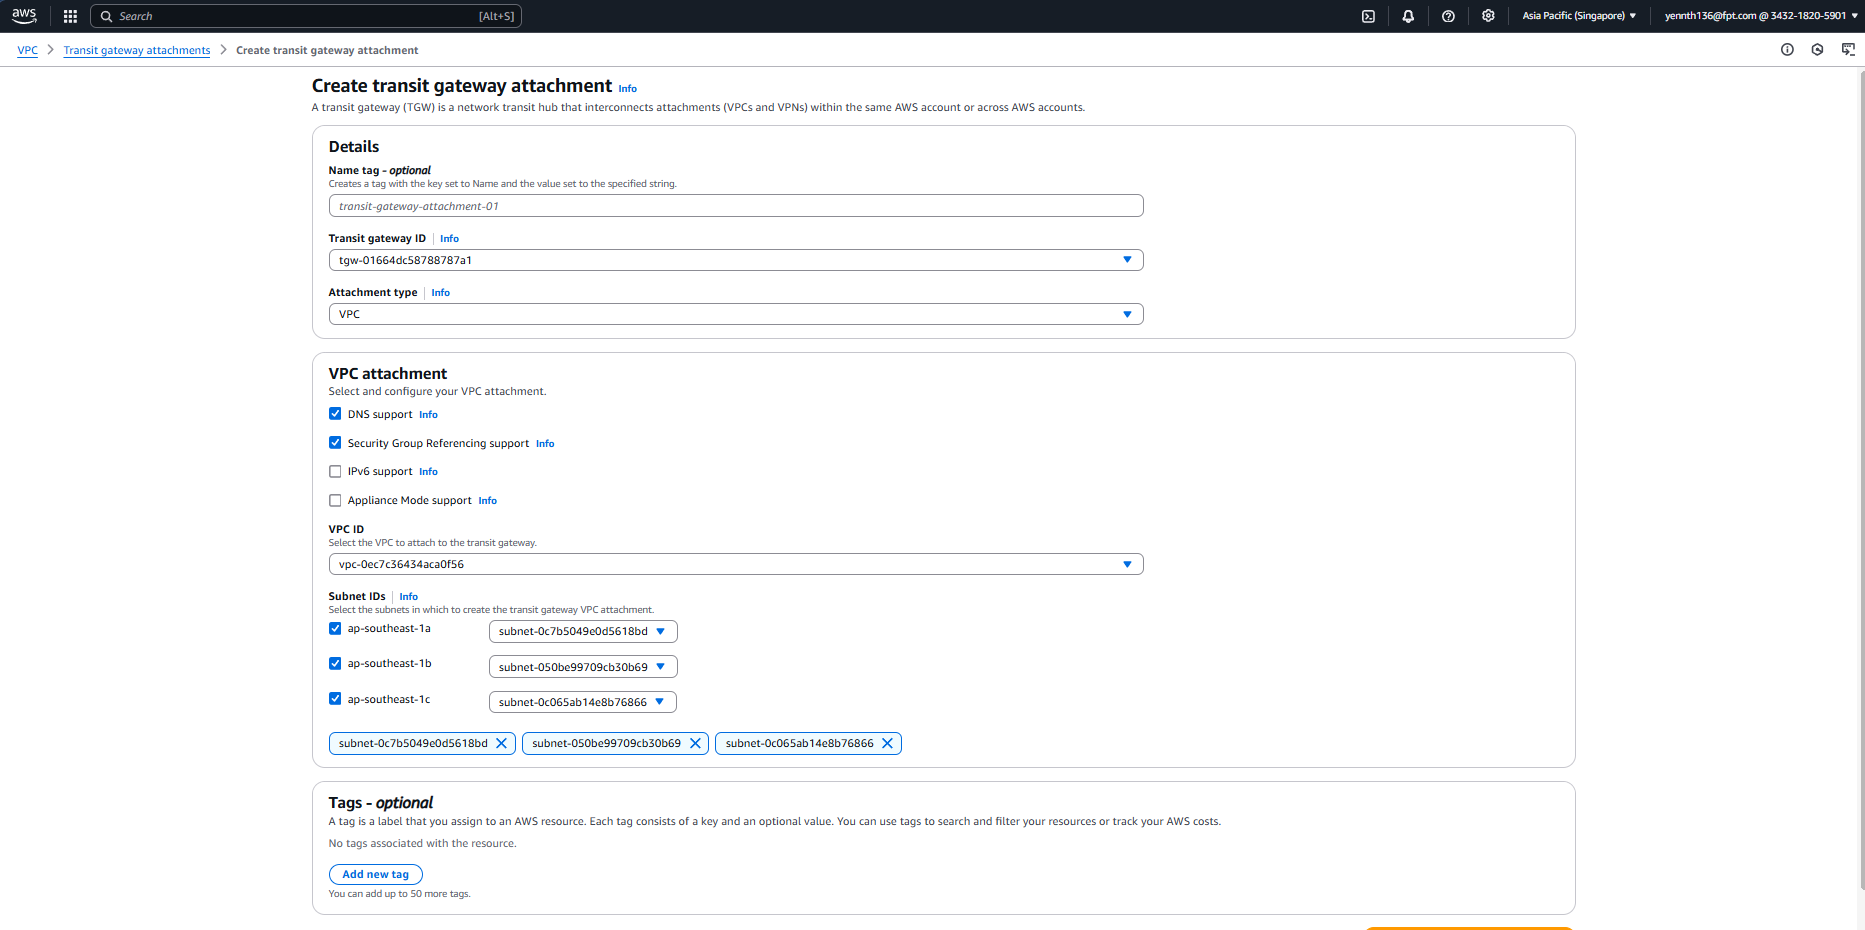Click the AWS logo home icon
This screenshot has width=1865, height=930.
(x=24, y=16)
